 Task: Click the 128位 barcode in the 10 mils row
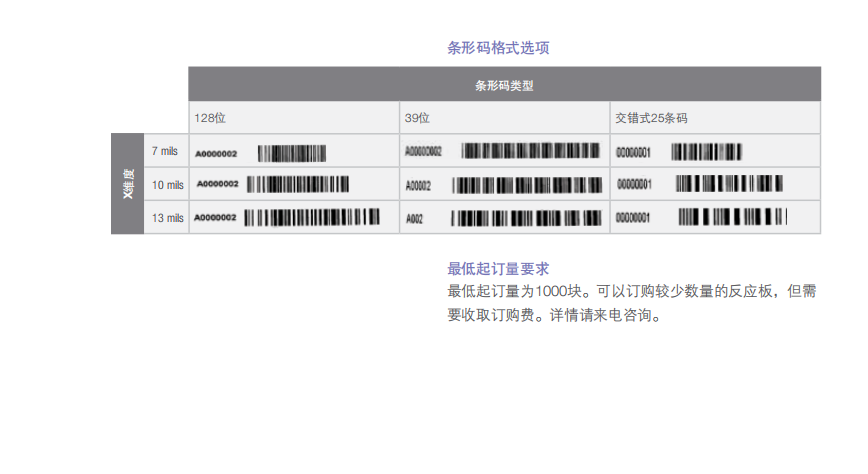[x=298, y=184]
